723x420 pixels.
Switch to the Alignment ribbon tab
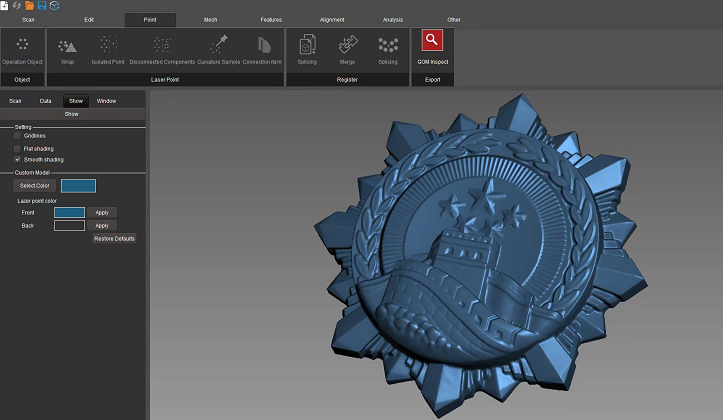[x=332, y=20]
